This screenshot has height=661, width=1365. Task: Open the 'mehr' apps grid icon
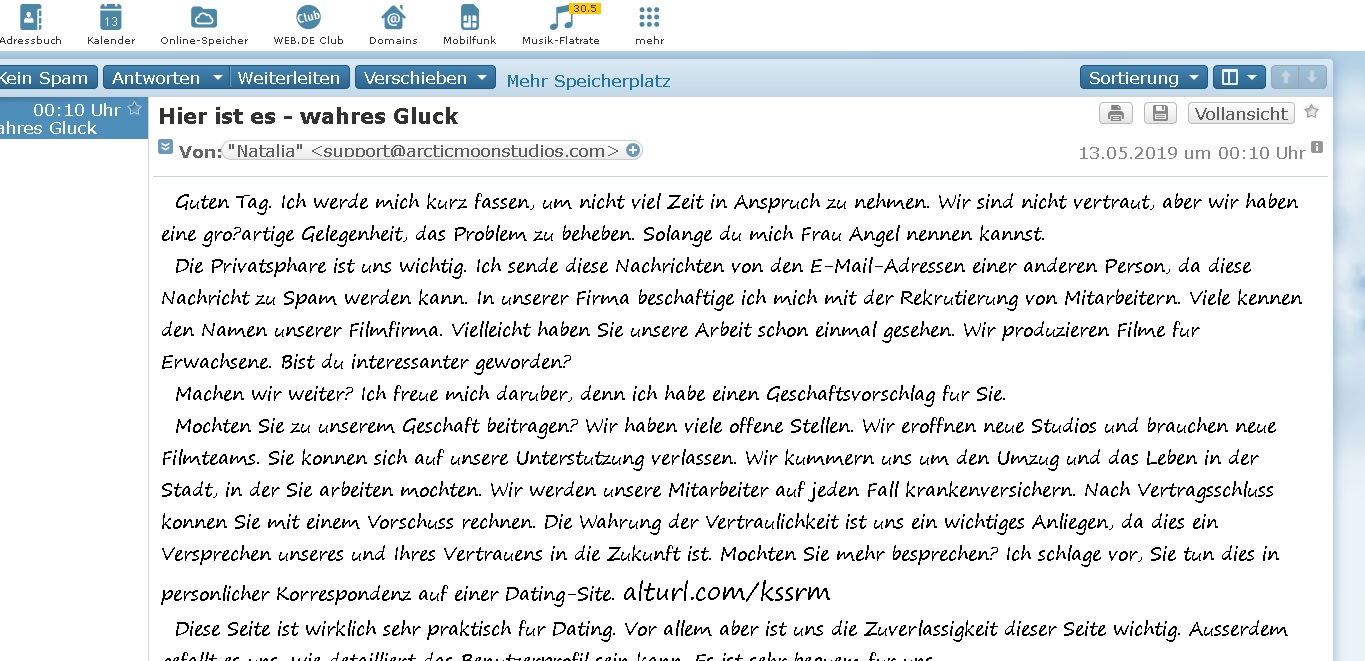pyautogui.click(x=649, y=17)
